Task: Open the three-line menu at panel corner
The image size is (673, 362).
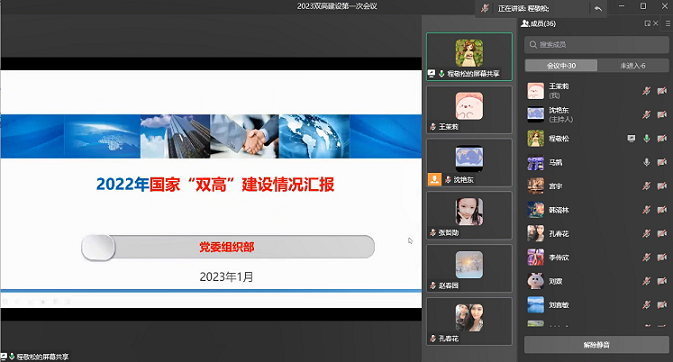Action: (668, 24)
